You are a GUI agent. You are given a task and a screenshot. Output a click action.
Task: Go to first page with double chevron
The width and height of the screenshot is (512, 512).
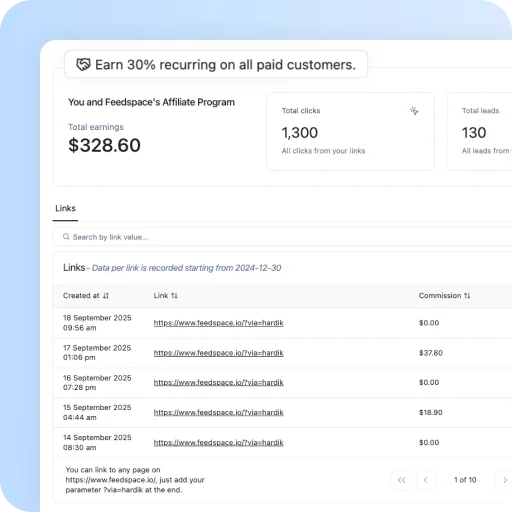[402, 480]
